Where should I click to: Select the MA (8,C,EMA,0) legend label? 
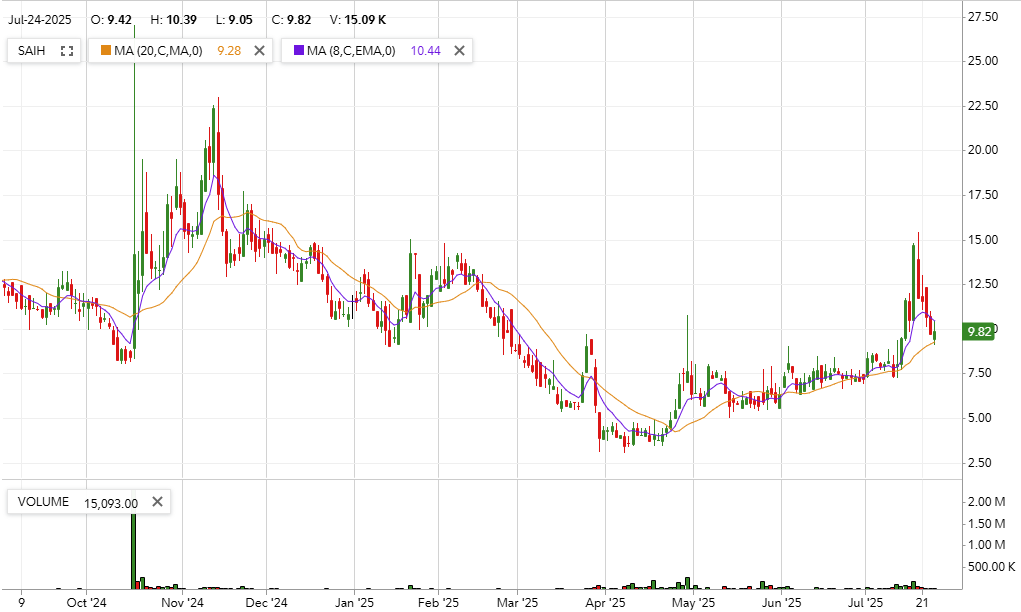(351, 51)
